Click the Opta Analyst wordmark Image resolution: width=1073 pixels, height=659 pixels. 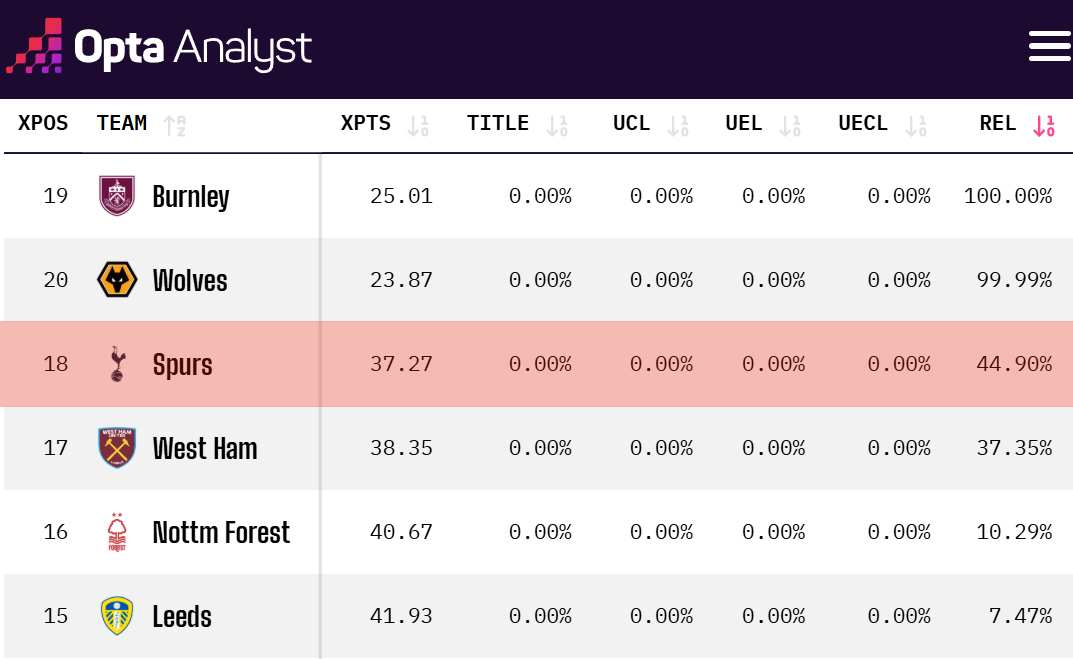[x=191, y=46]
